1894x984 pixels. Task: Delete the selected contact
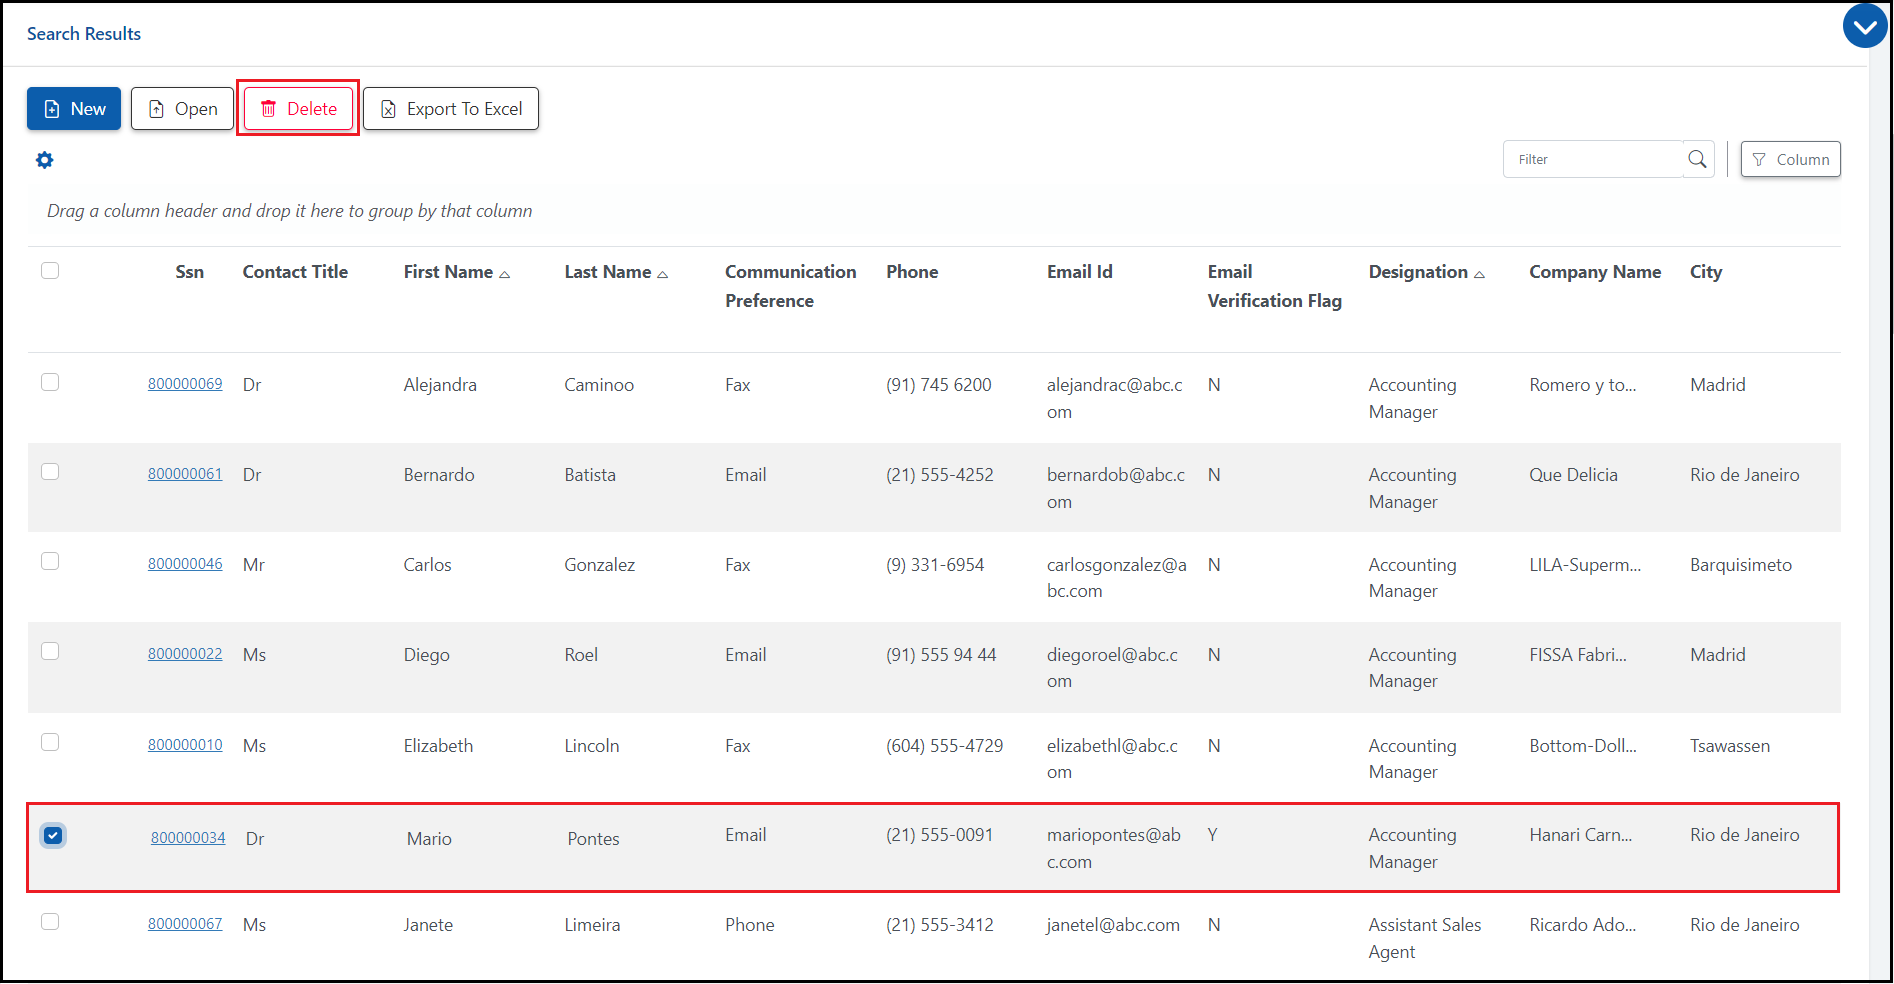tap(298, 109)
